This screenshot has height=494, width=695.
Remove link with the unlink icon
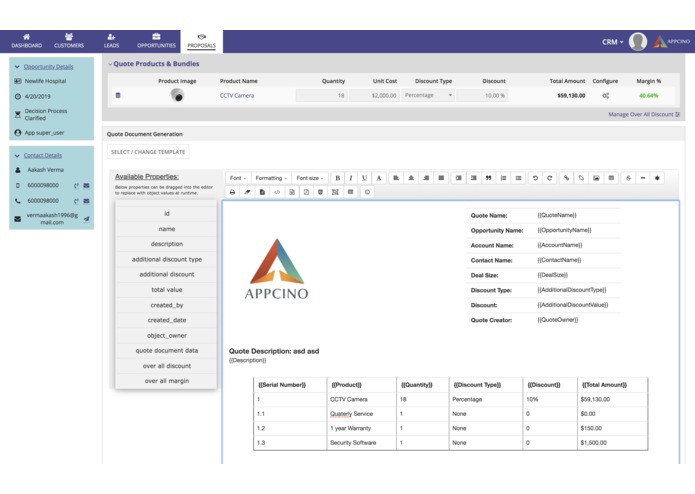(581, 178)
